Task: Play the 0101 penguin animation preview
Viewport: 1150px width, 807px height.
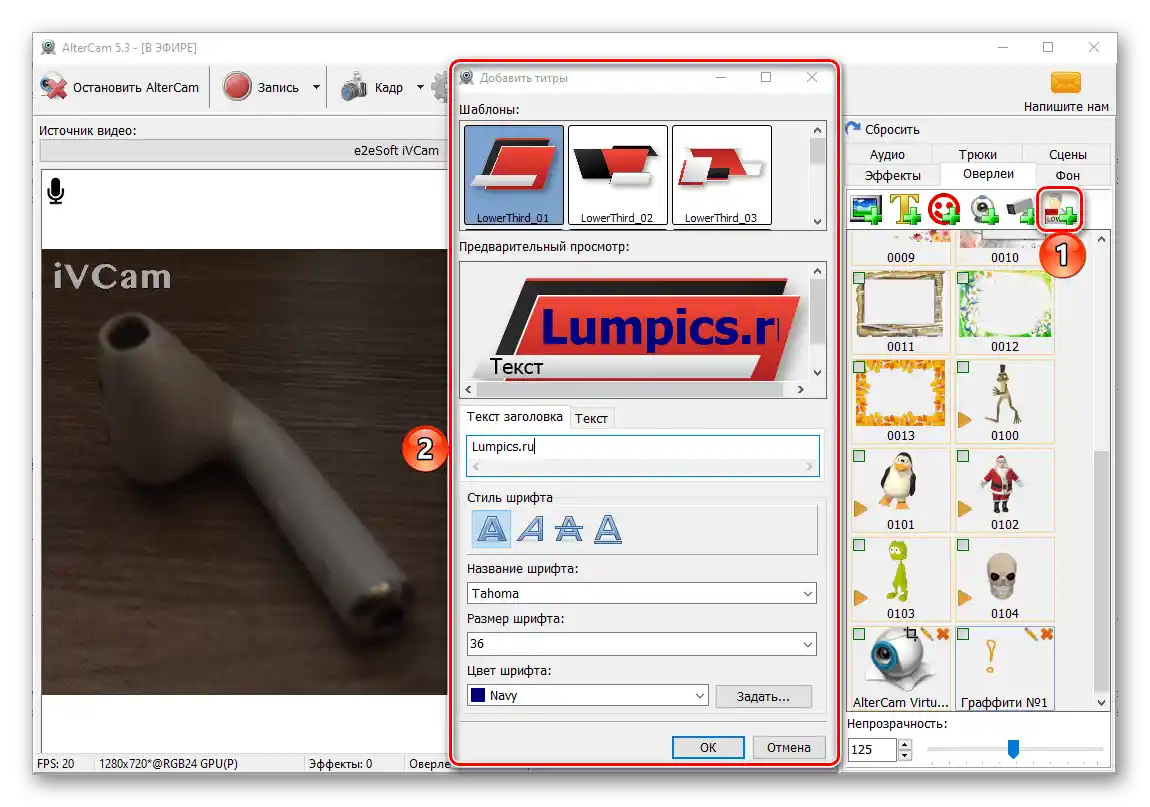Action: pos(860,508)
